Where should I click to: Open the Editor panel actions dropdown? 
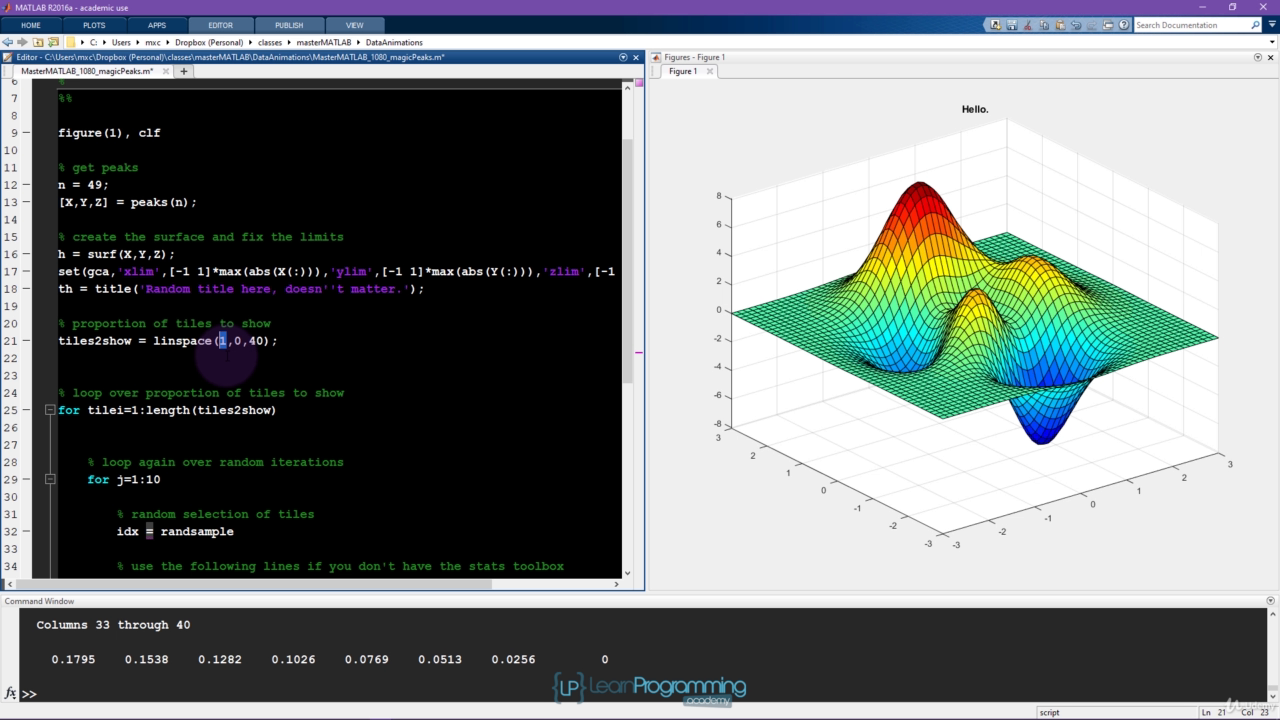click(x=624, y=57)
